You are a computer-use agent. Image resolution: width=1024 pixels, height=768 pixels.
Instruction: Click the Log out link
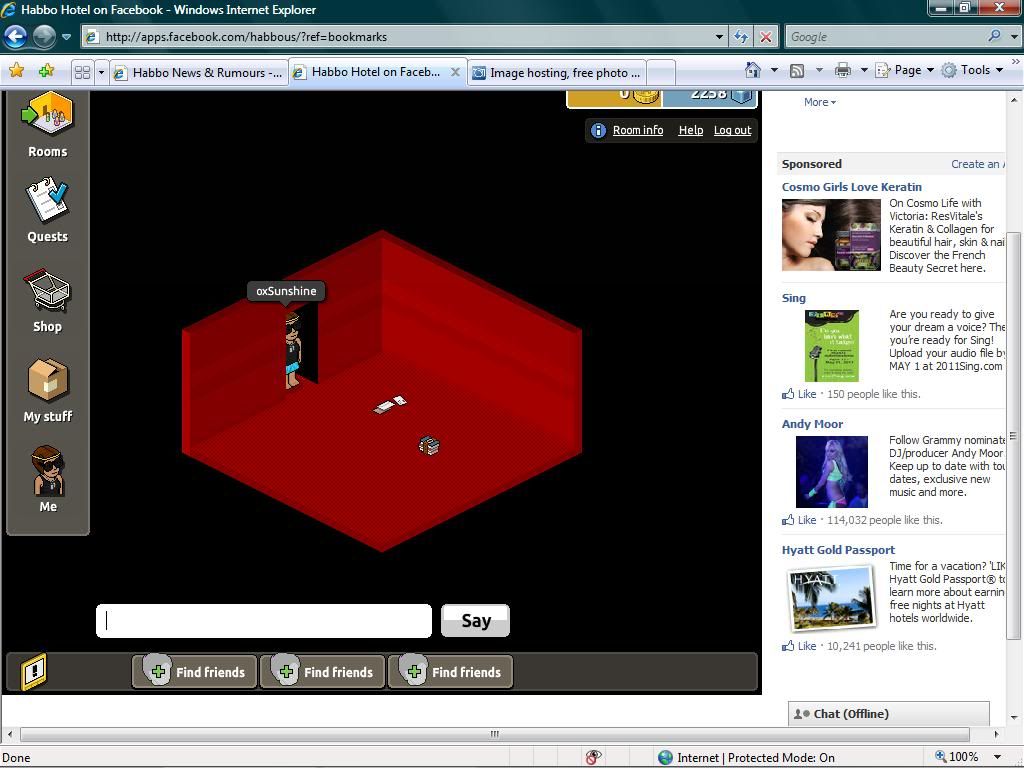[x=732, y=130]
